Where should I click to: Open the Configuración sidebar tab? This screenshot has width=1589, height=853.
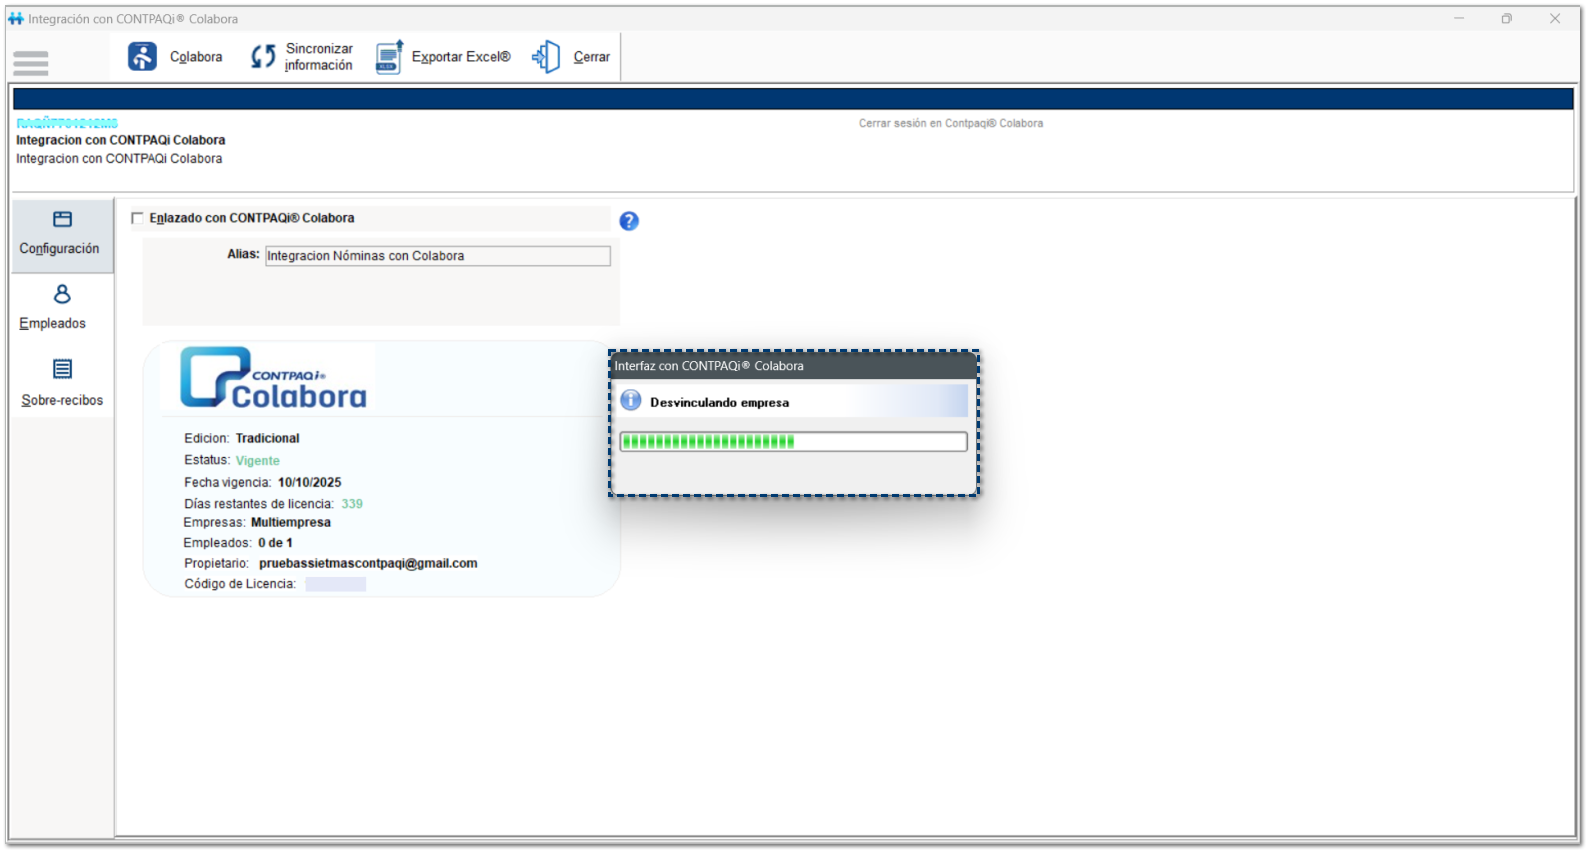point(61,235)
